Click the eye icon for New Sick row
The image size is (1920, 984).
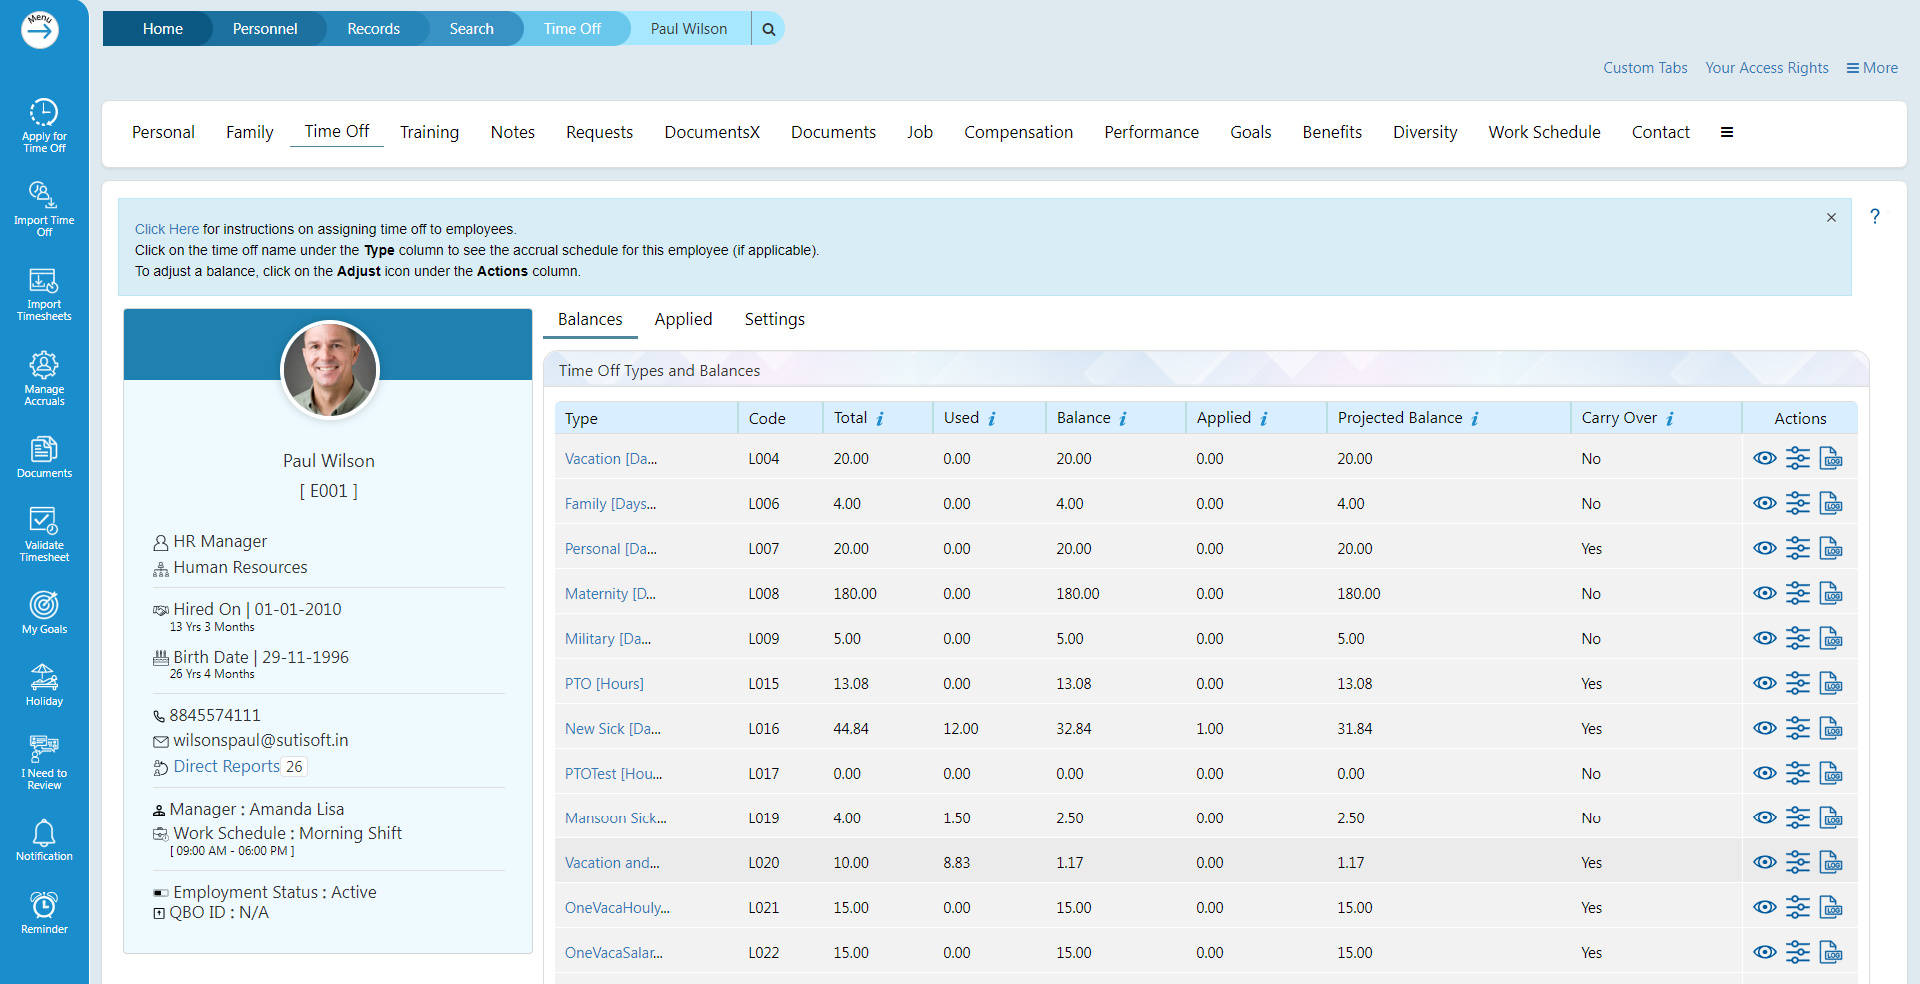tap(1764, 729)
